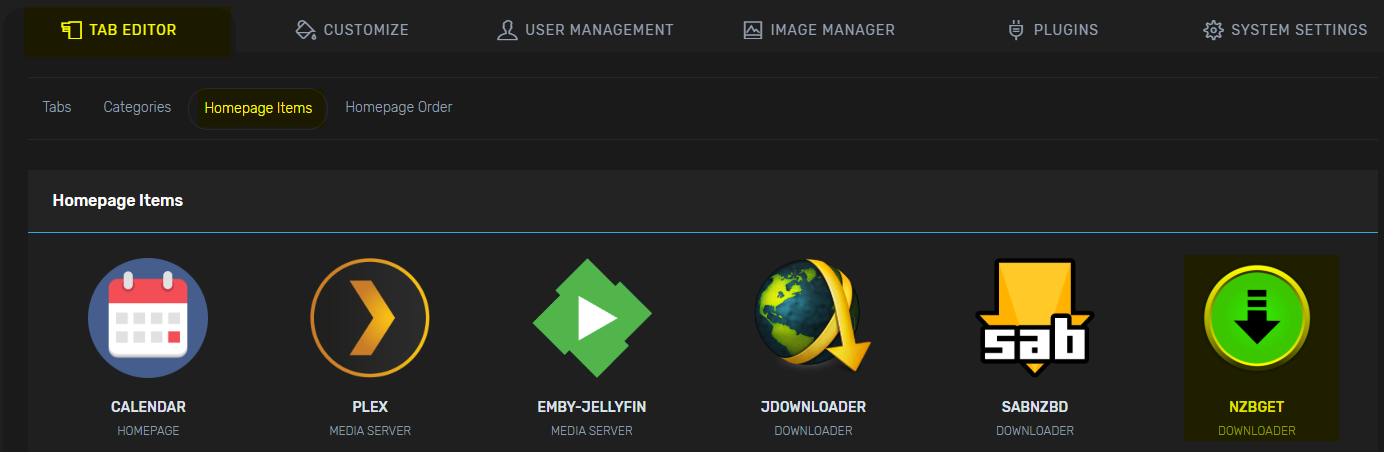The image size is (1384, 452).
Task: Click the System Settings gear icon
Action: tap(1213, 30)
